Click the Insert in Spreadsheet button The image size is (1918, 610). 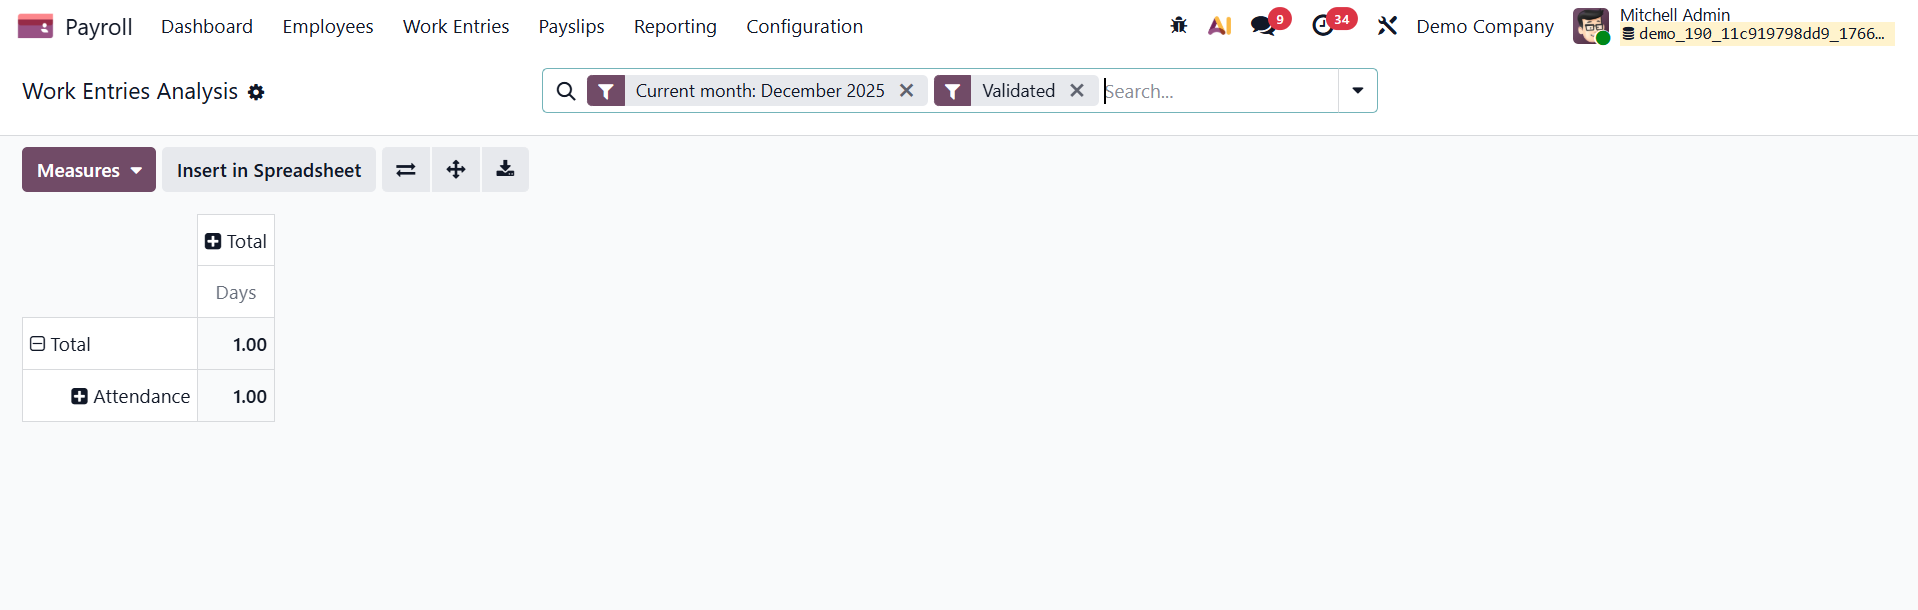click(269, 170)
